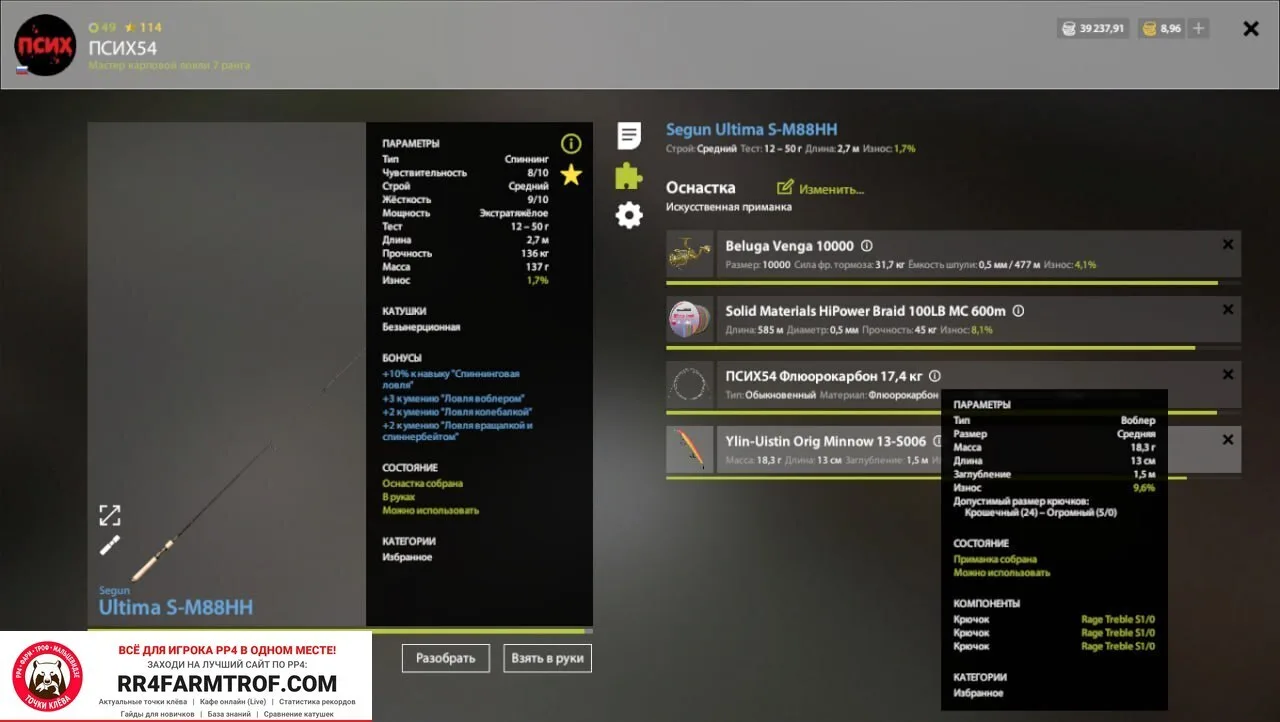Remove the ПСИХ54 Флюорокарбон leader
The image size is (1280, 722).
tap(1228, 375)
